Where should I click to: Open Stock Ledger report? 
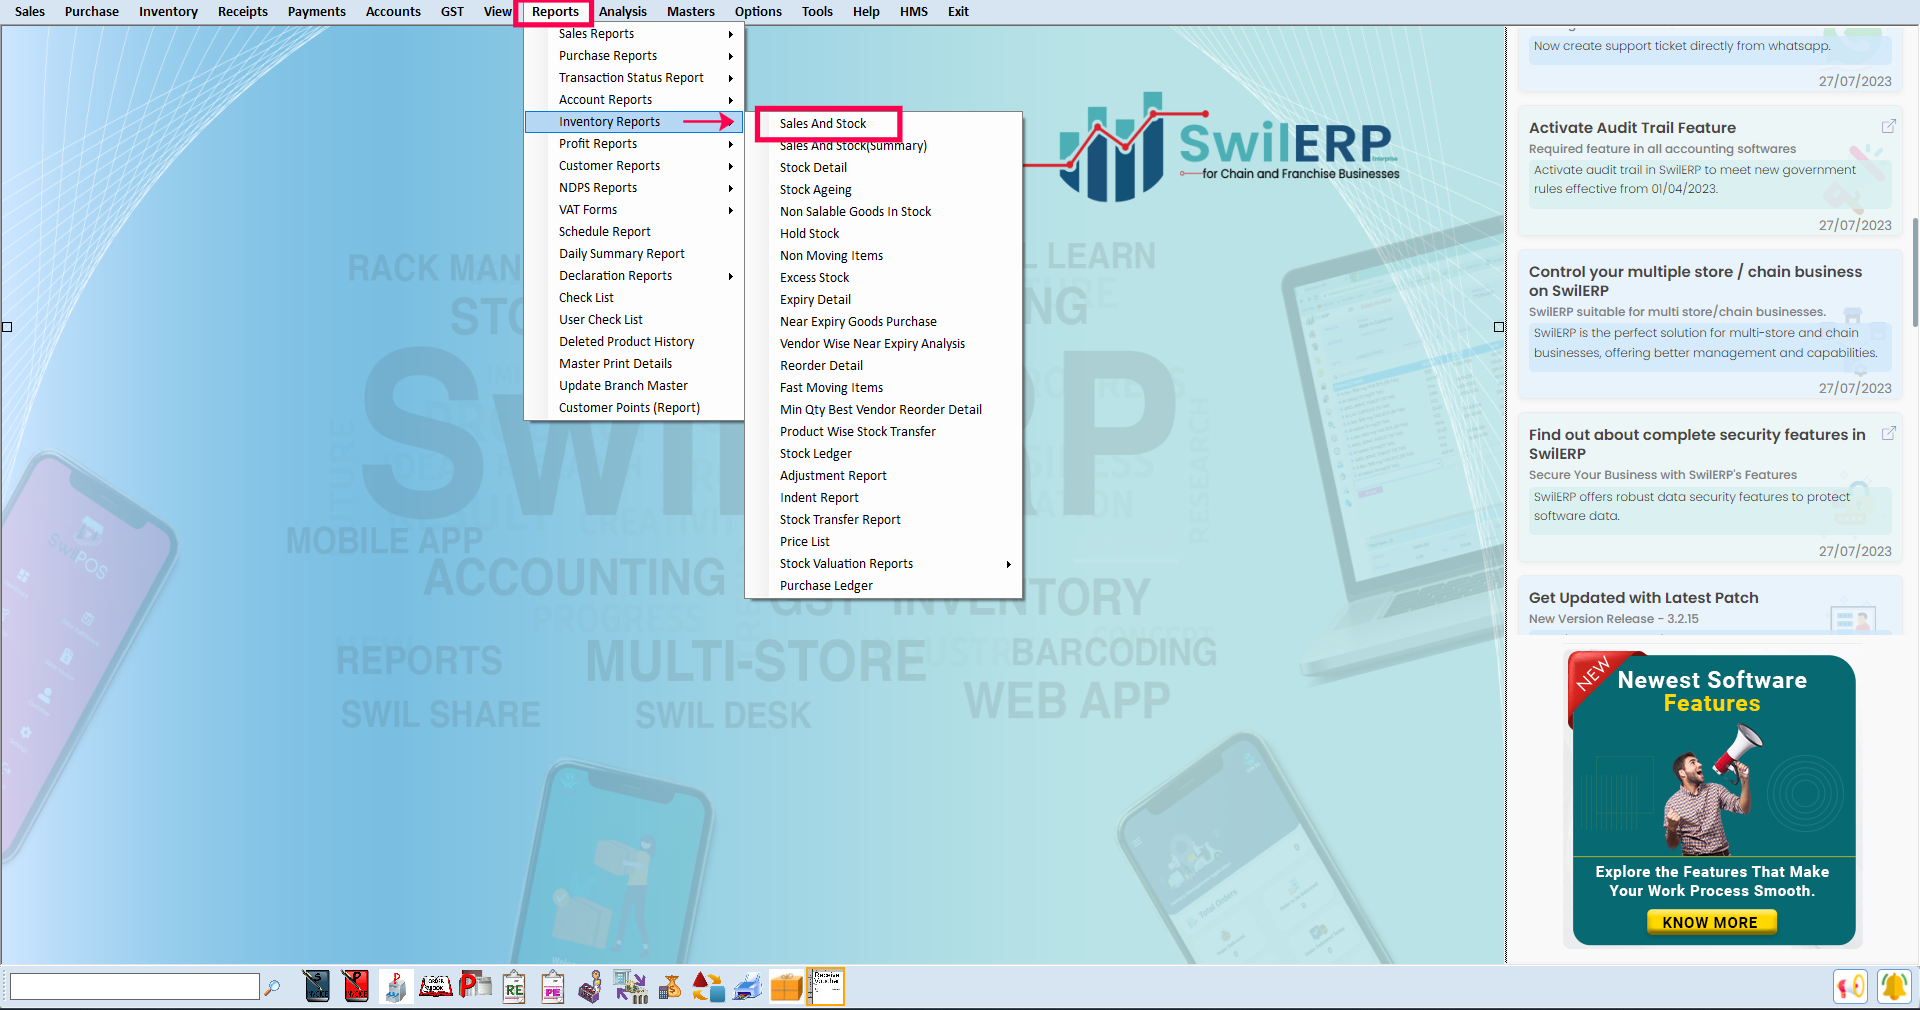click(x=816, y=454)
